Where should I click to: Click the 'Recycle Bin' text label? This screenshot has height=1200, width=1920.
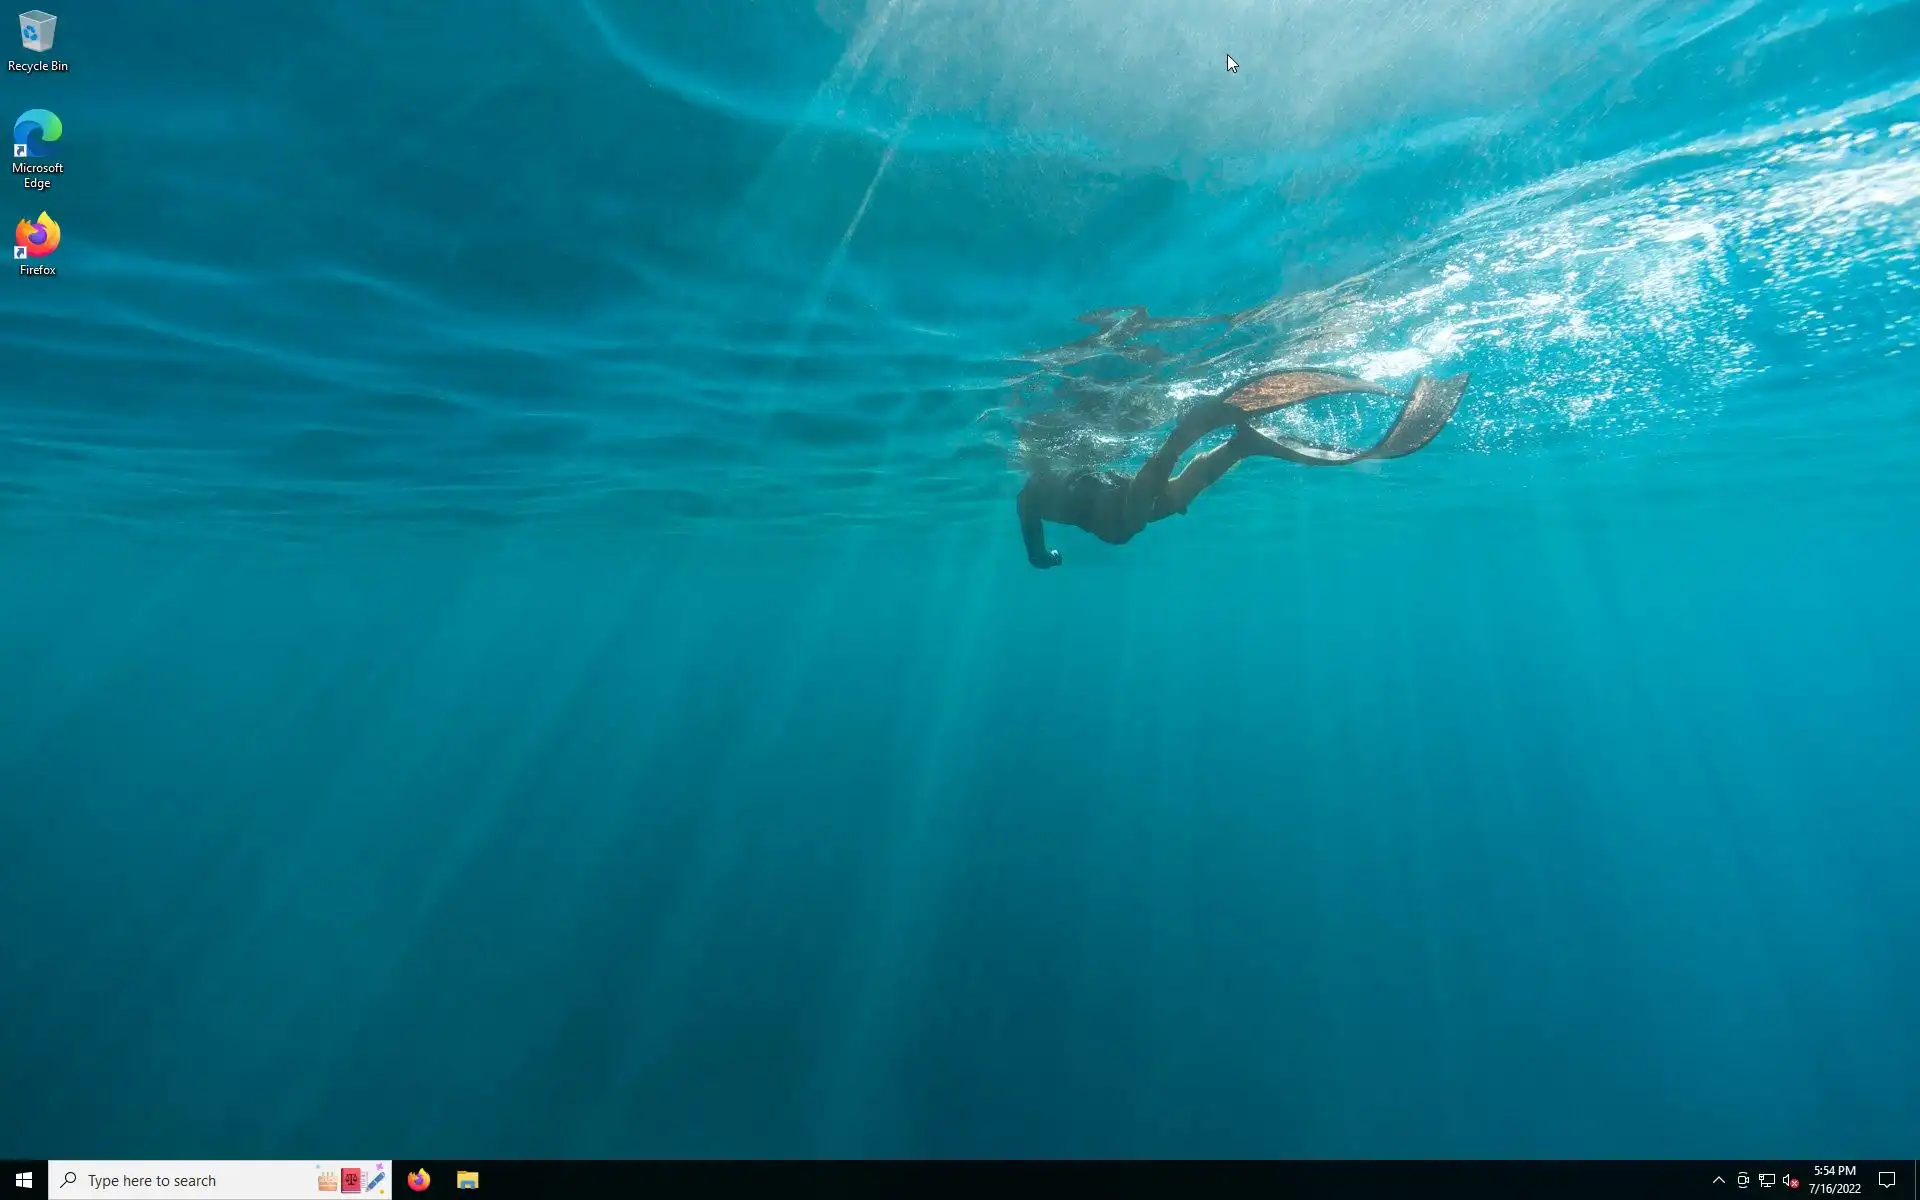click(x=37, y=66)
